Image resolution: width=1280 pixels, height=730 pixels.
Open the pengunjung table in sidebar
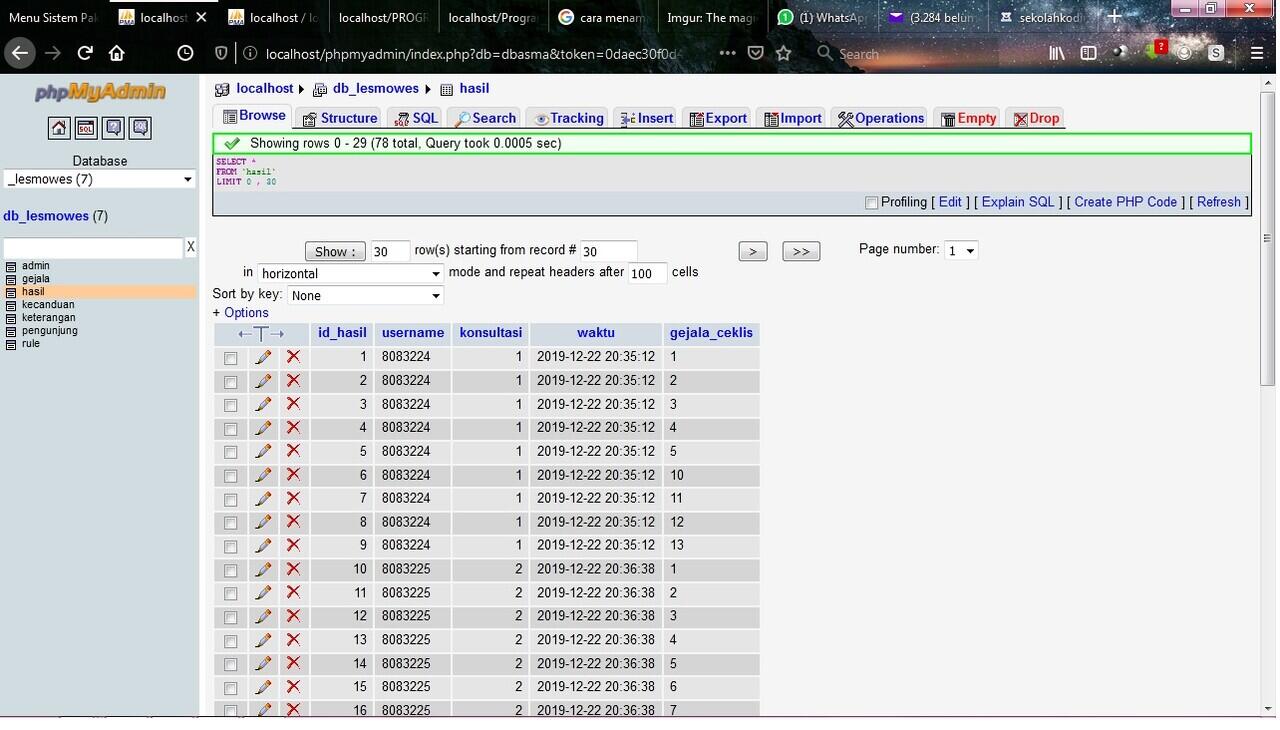pos(50,331)
